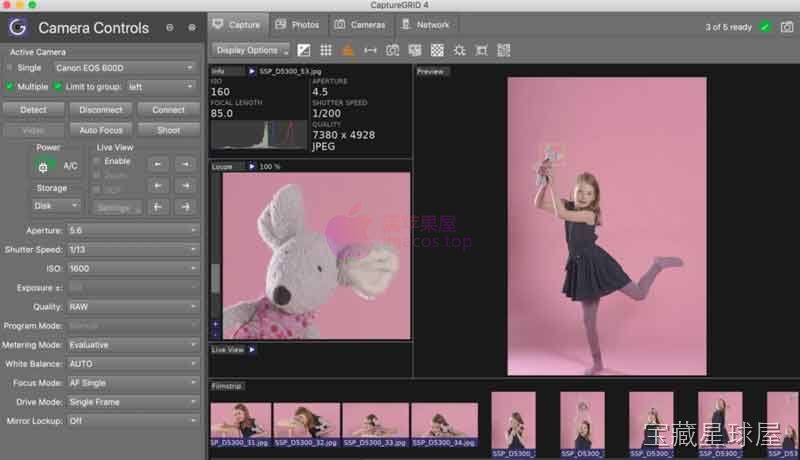Toggle the exposure overlay icon in display toolbar

coord(304,50)
